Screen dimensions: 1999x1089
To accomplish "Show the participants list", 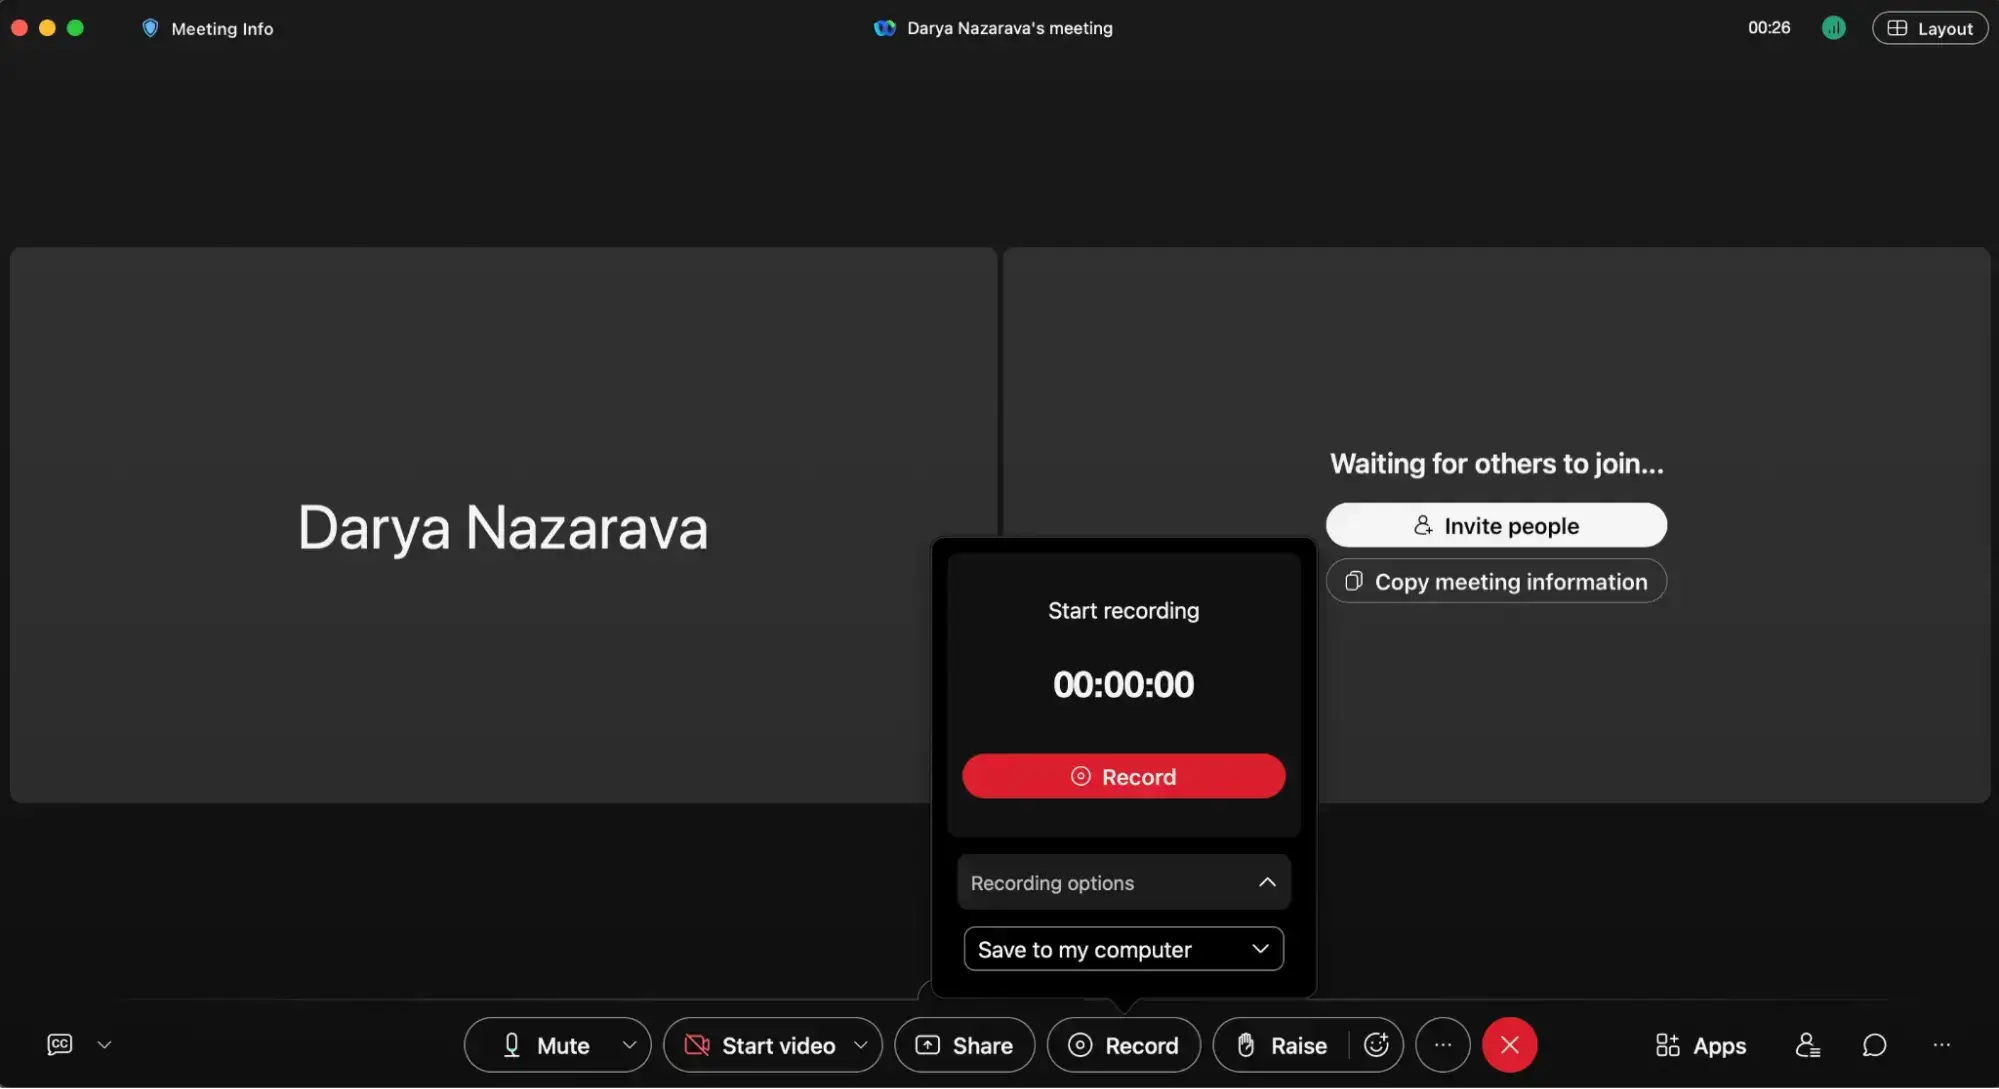I will tap(1808, 1045).
